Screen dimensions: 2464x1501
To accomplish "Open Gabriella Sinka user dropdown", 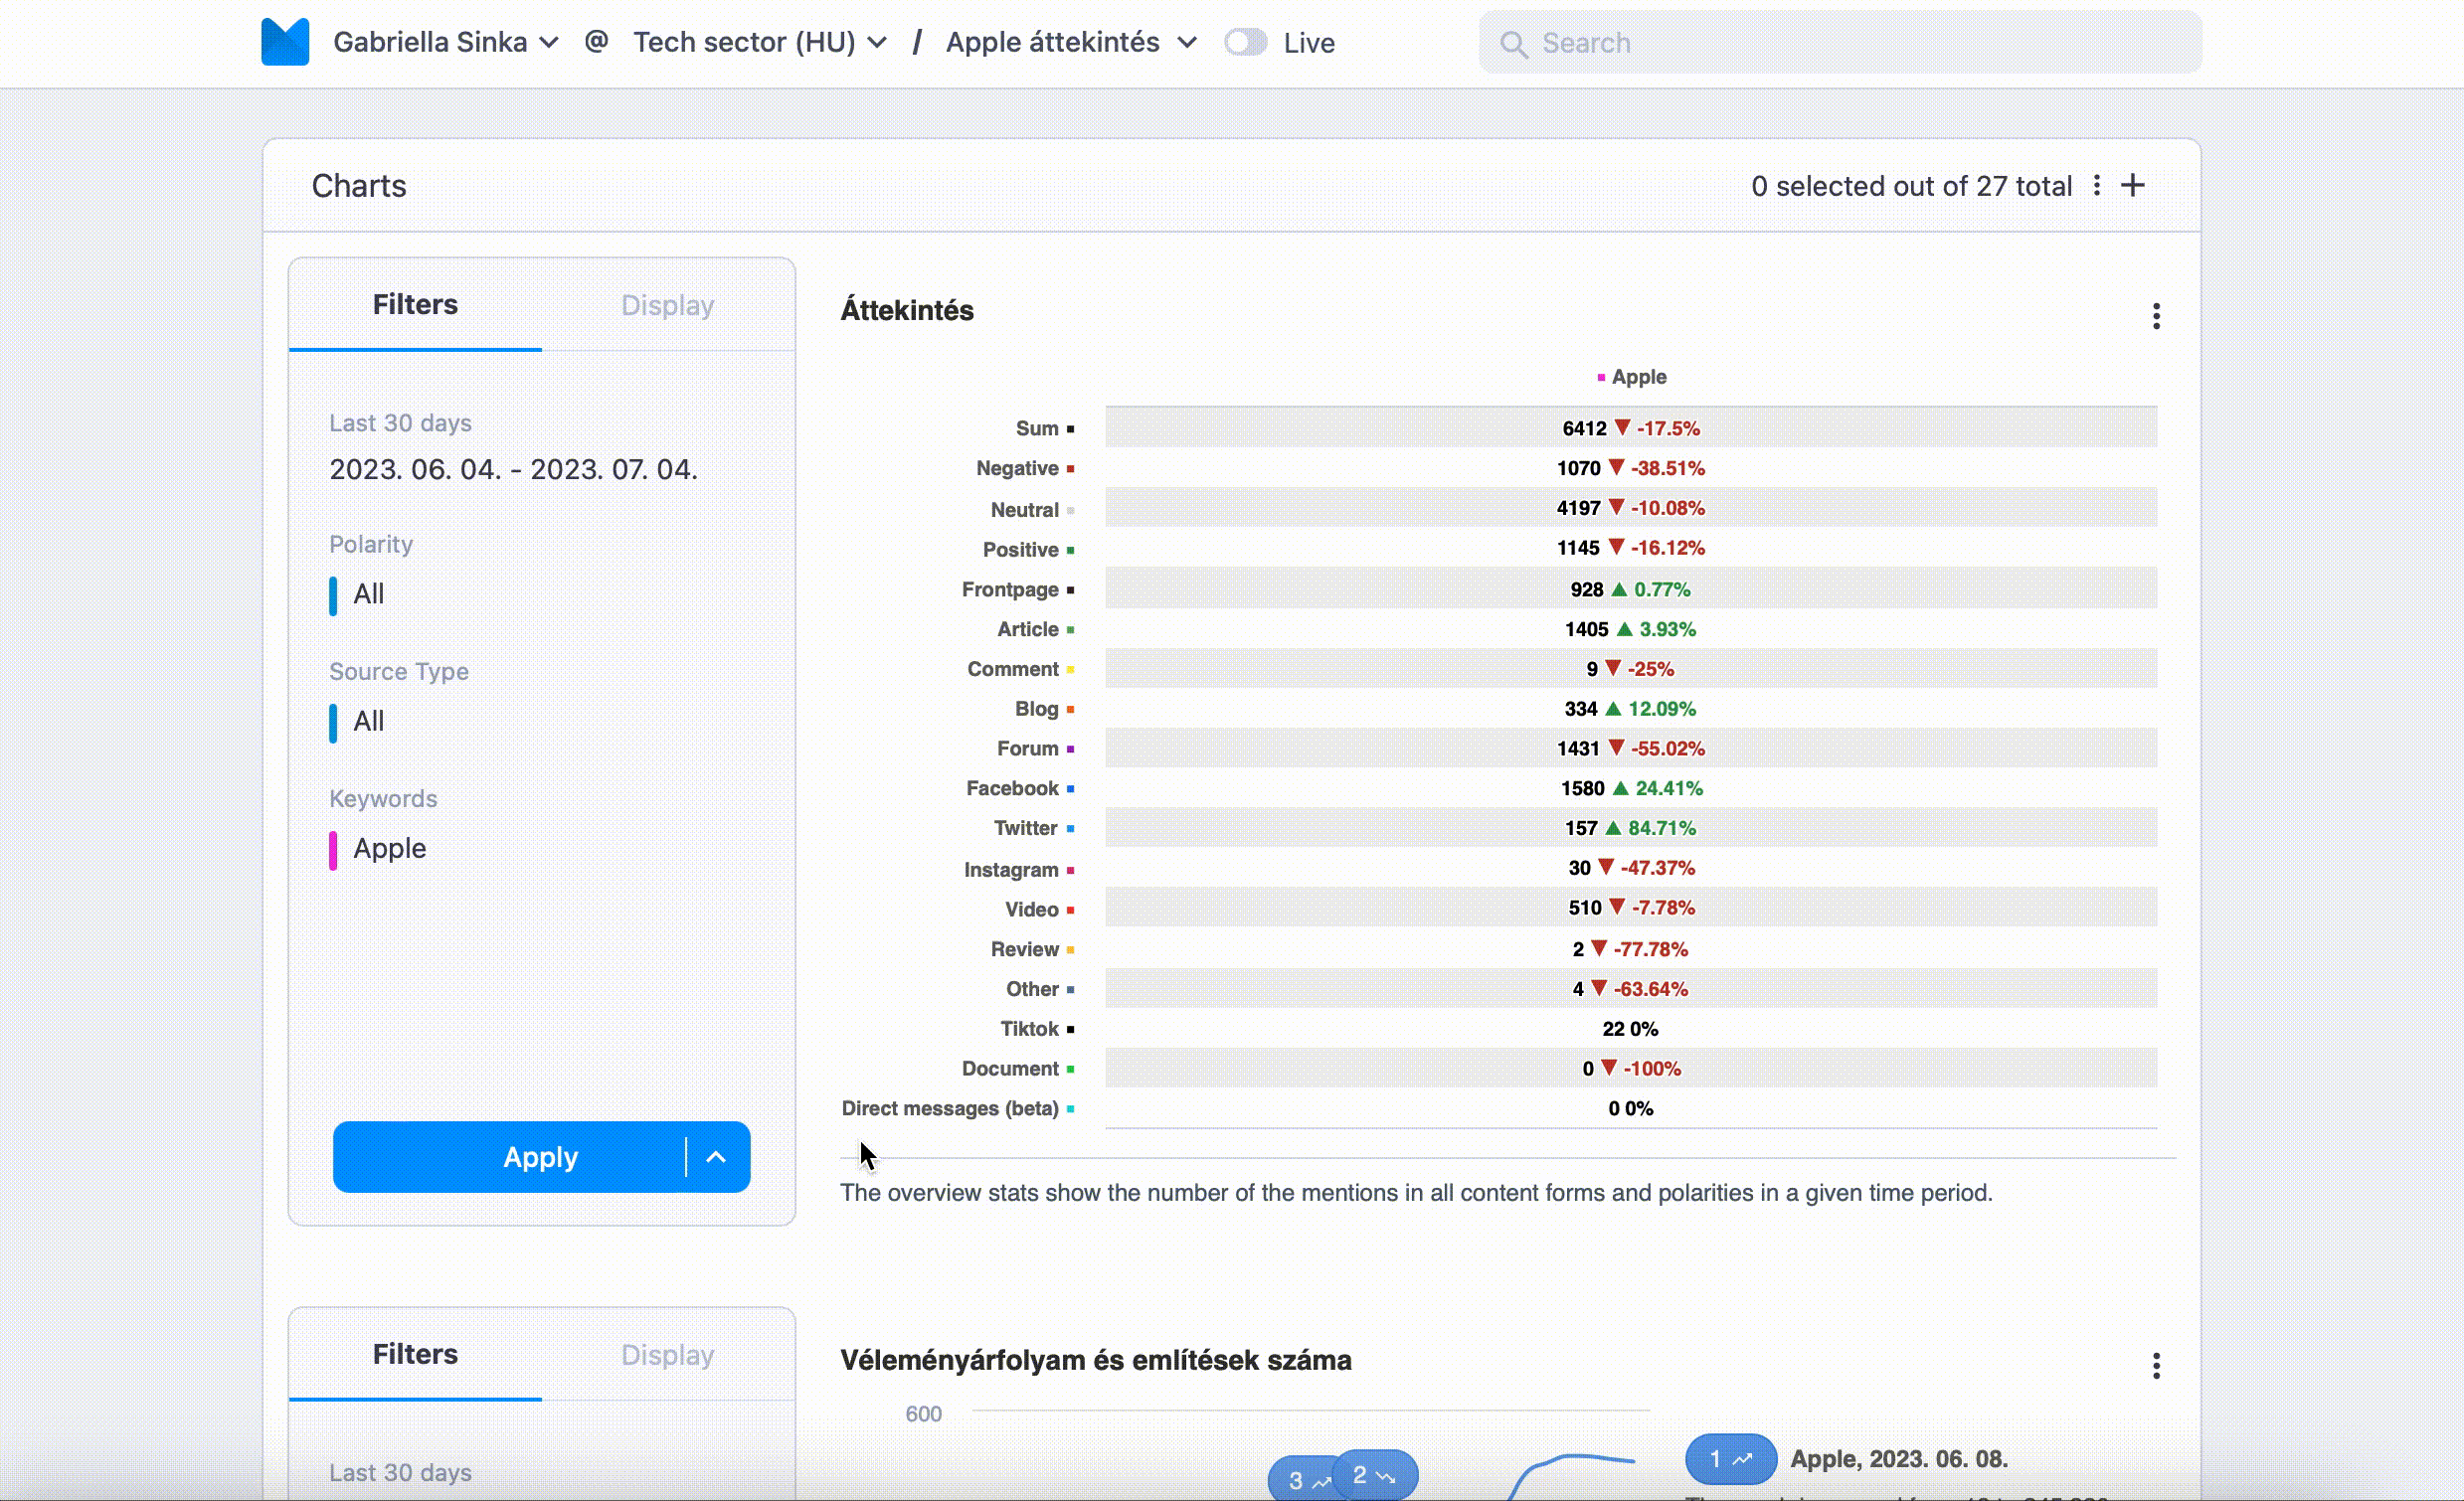I will 446,42.
